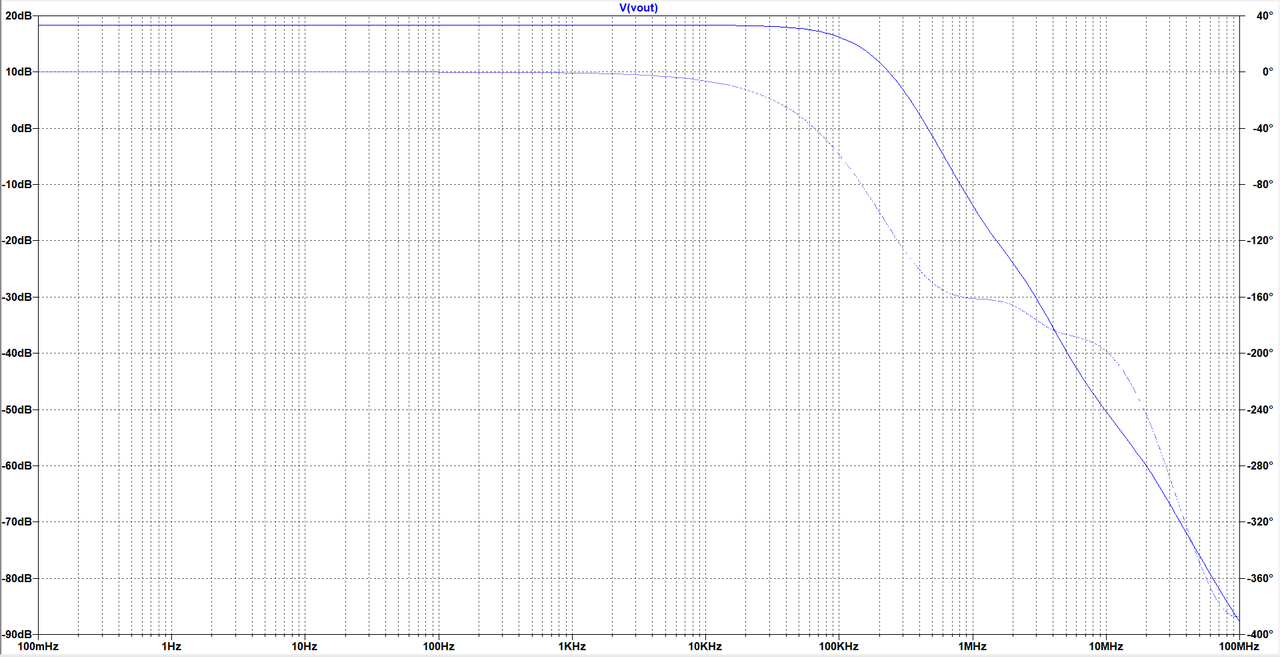Click the -30dB magnitude axis label
The height and width of the screenshot is (657, 1280).
[x=16, y=297]
